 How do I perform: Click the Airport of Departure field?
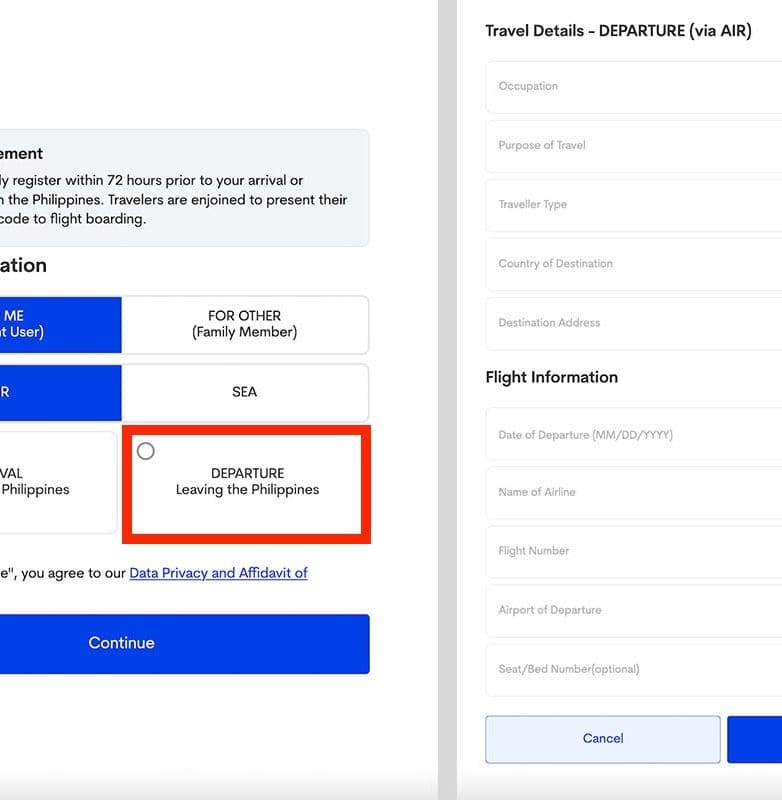pos(633,610)
